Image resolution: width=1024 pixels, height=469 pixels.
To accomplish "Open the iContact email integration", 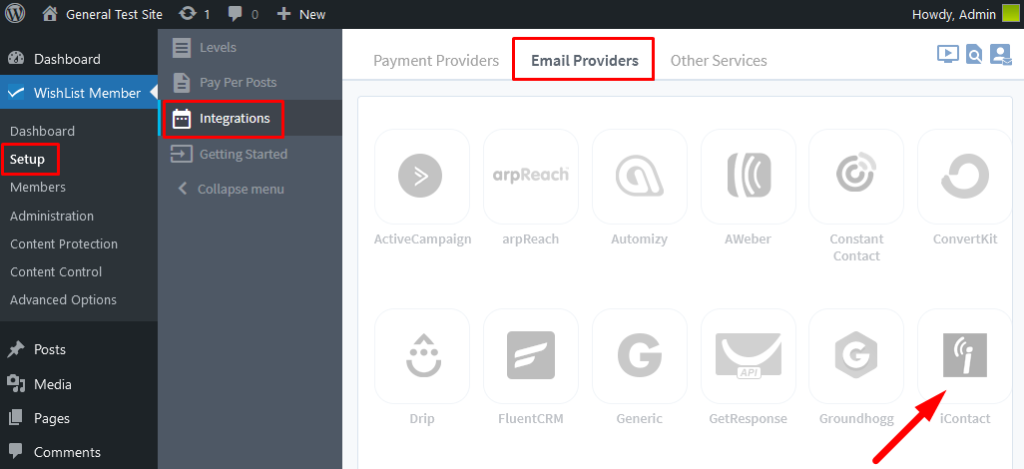I will [x=965, y=357].
